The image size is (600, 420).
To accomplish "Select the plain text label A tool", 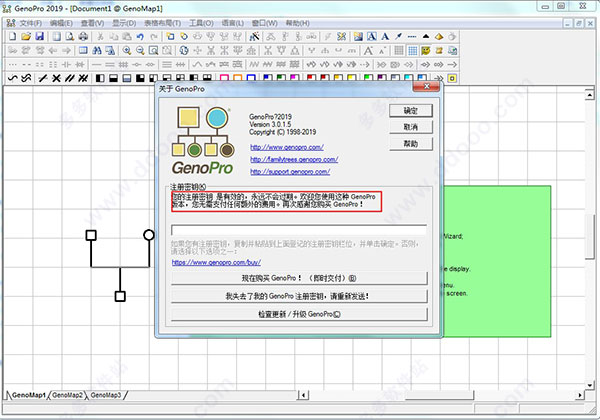I will [385, 37].
